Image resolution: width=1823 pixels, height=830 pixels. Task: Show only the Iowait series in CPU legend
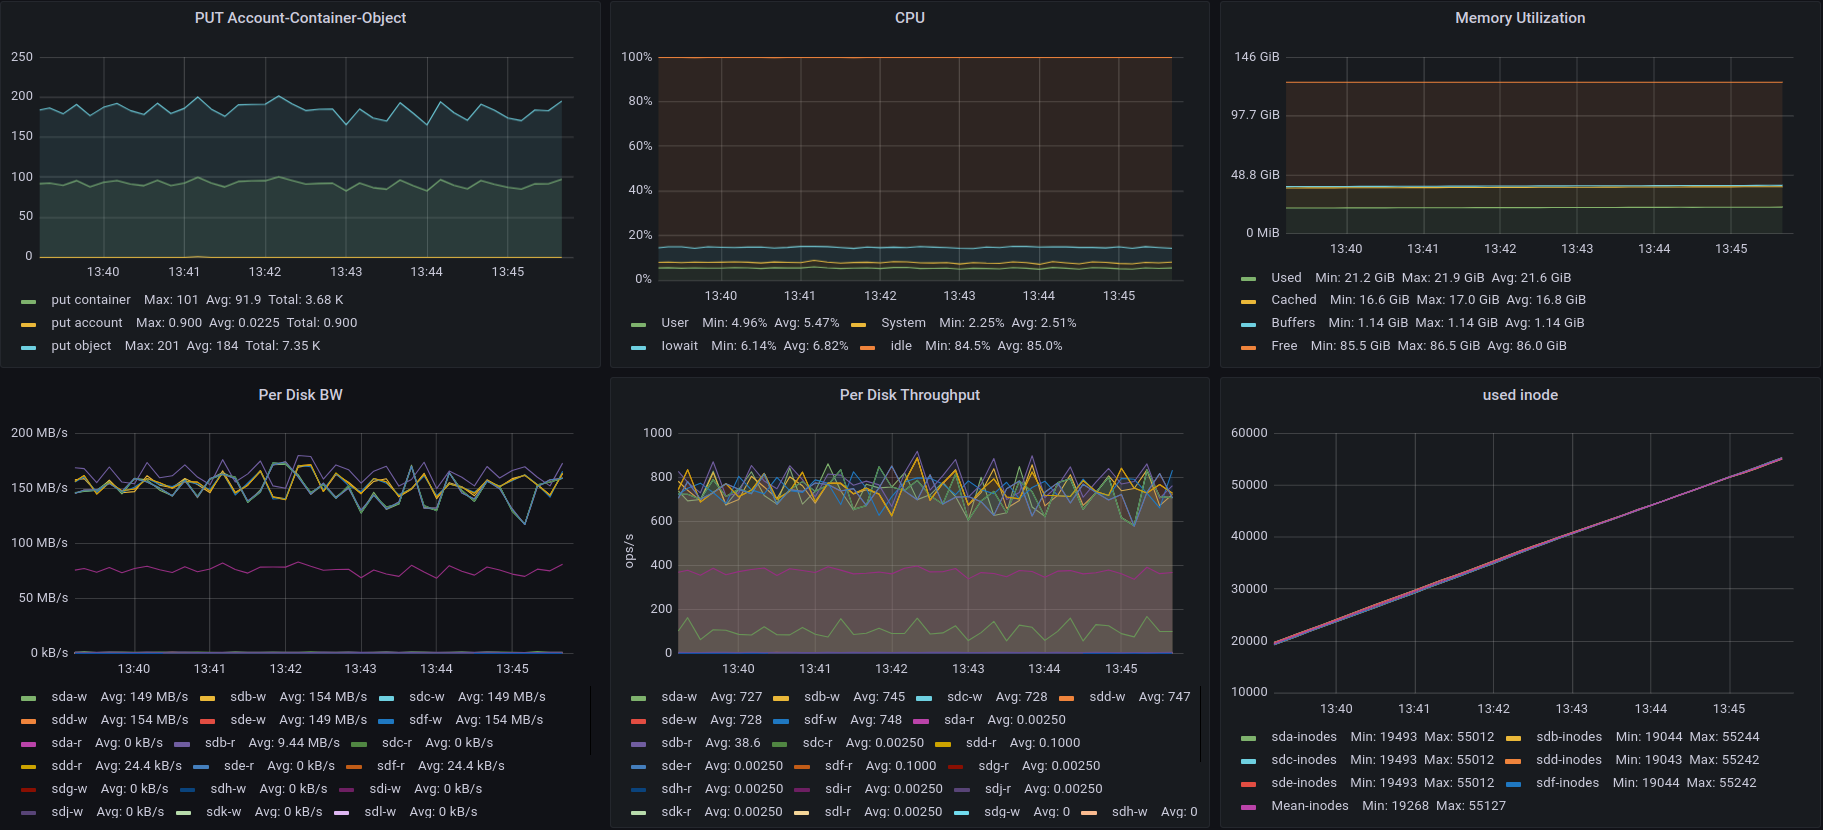(x=679, y=346)
